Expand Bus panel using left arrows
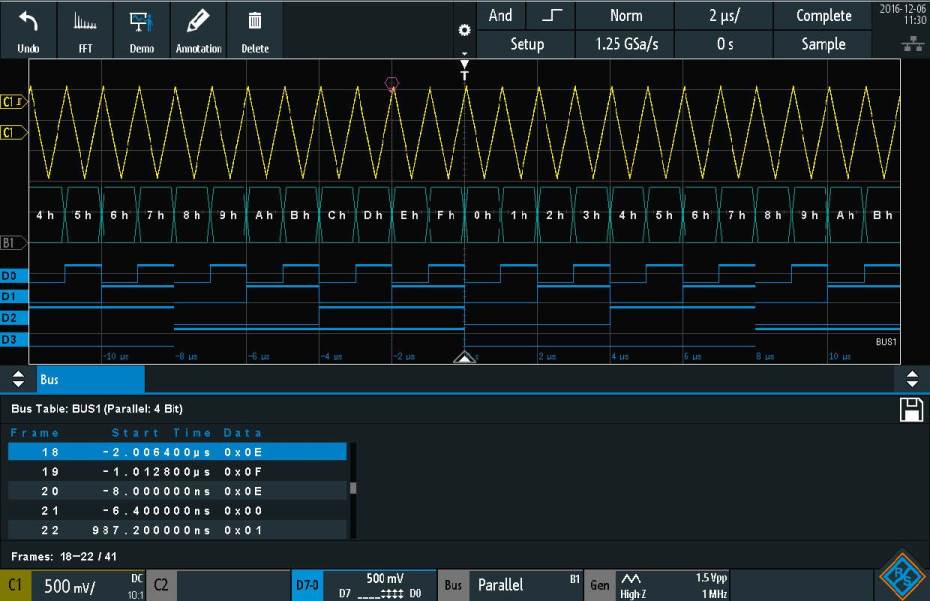Viewport: 930px width, 601px height. [17, 380]
